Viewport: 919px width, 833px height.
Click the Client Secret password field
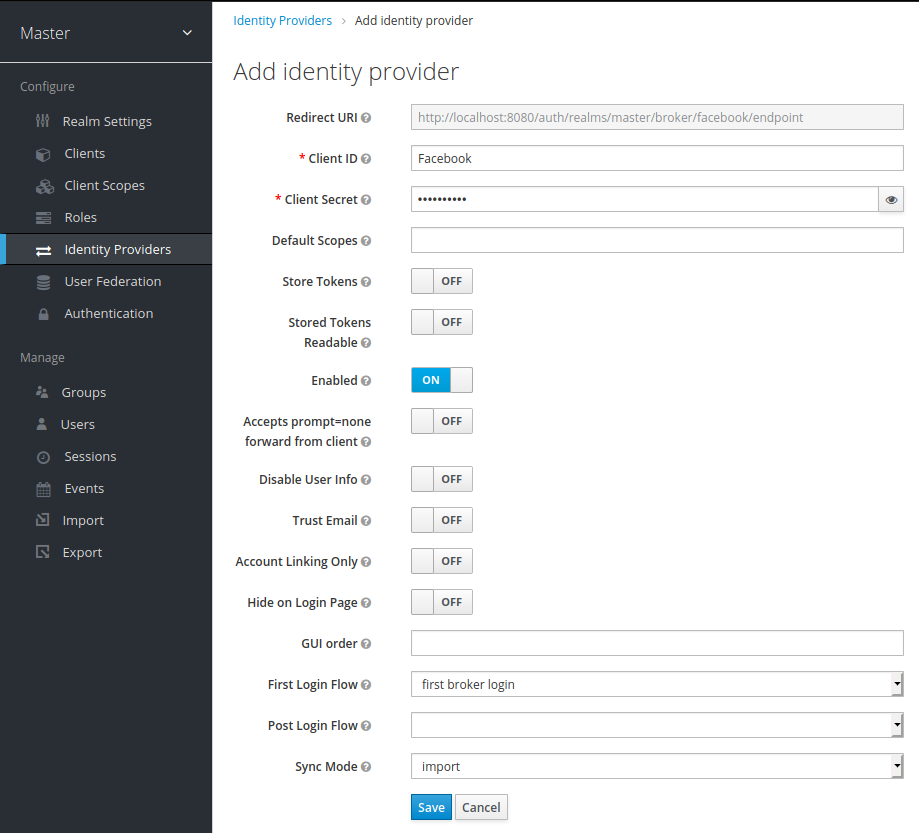(x=645, y=199)
